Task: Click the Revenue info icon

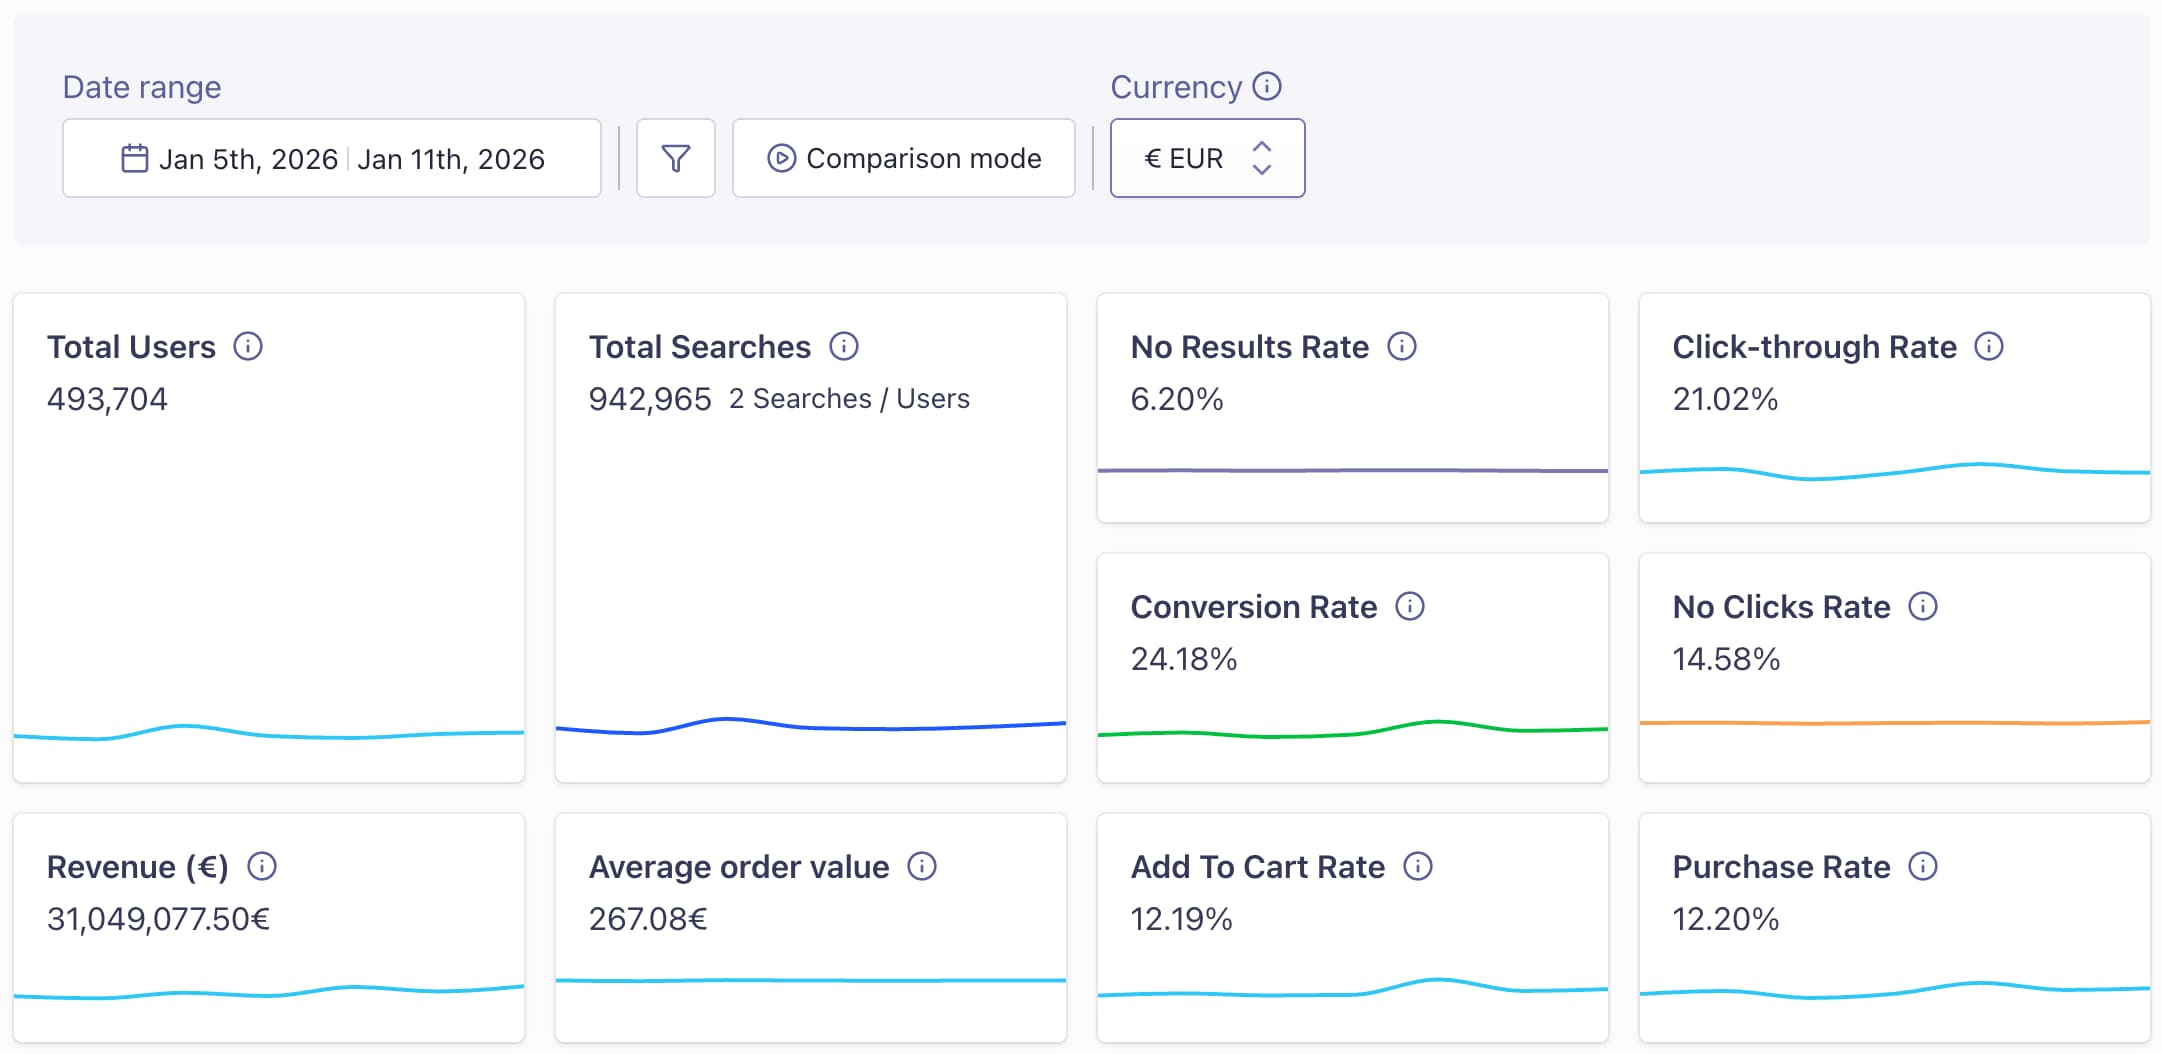Action: (262, 866)
